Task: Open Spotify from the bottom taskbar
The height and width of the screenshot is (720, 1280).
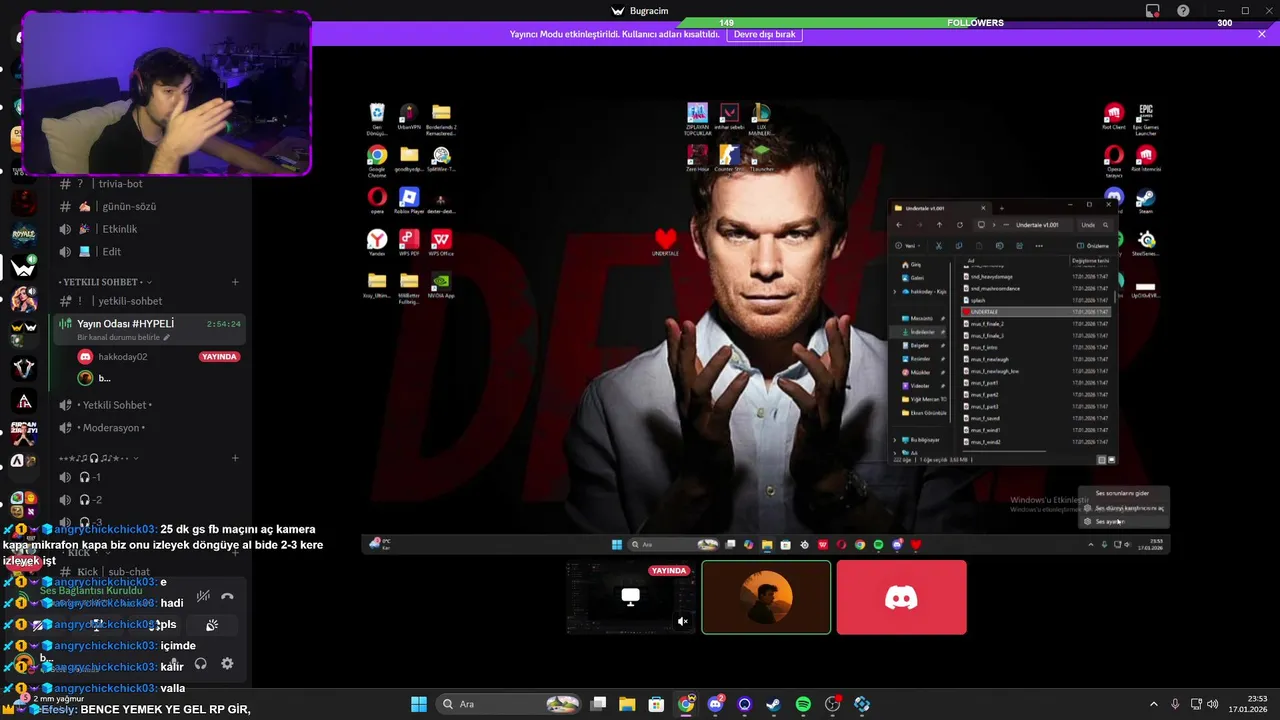Action: pos(803,704)
